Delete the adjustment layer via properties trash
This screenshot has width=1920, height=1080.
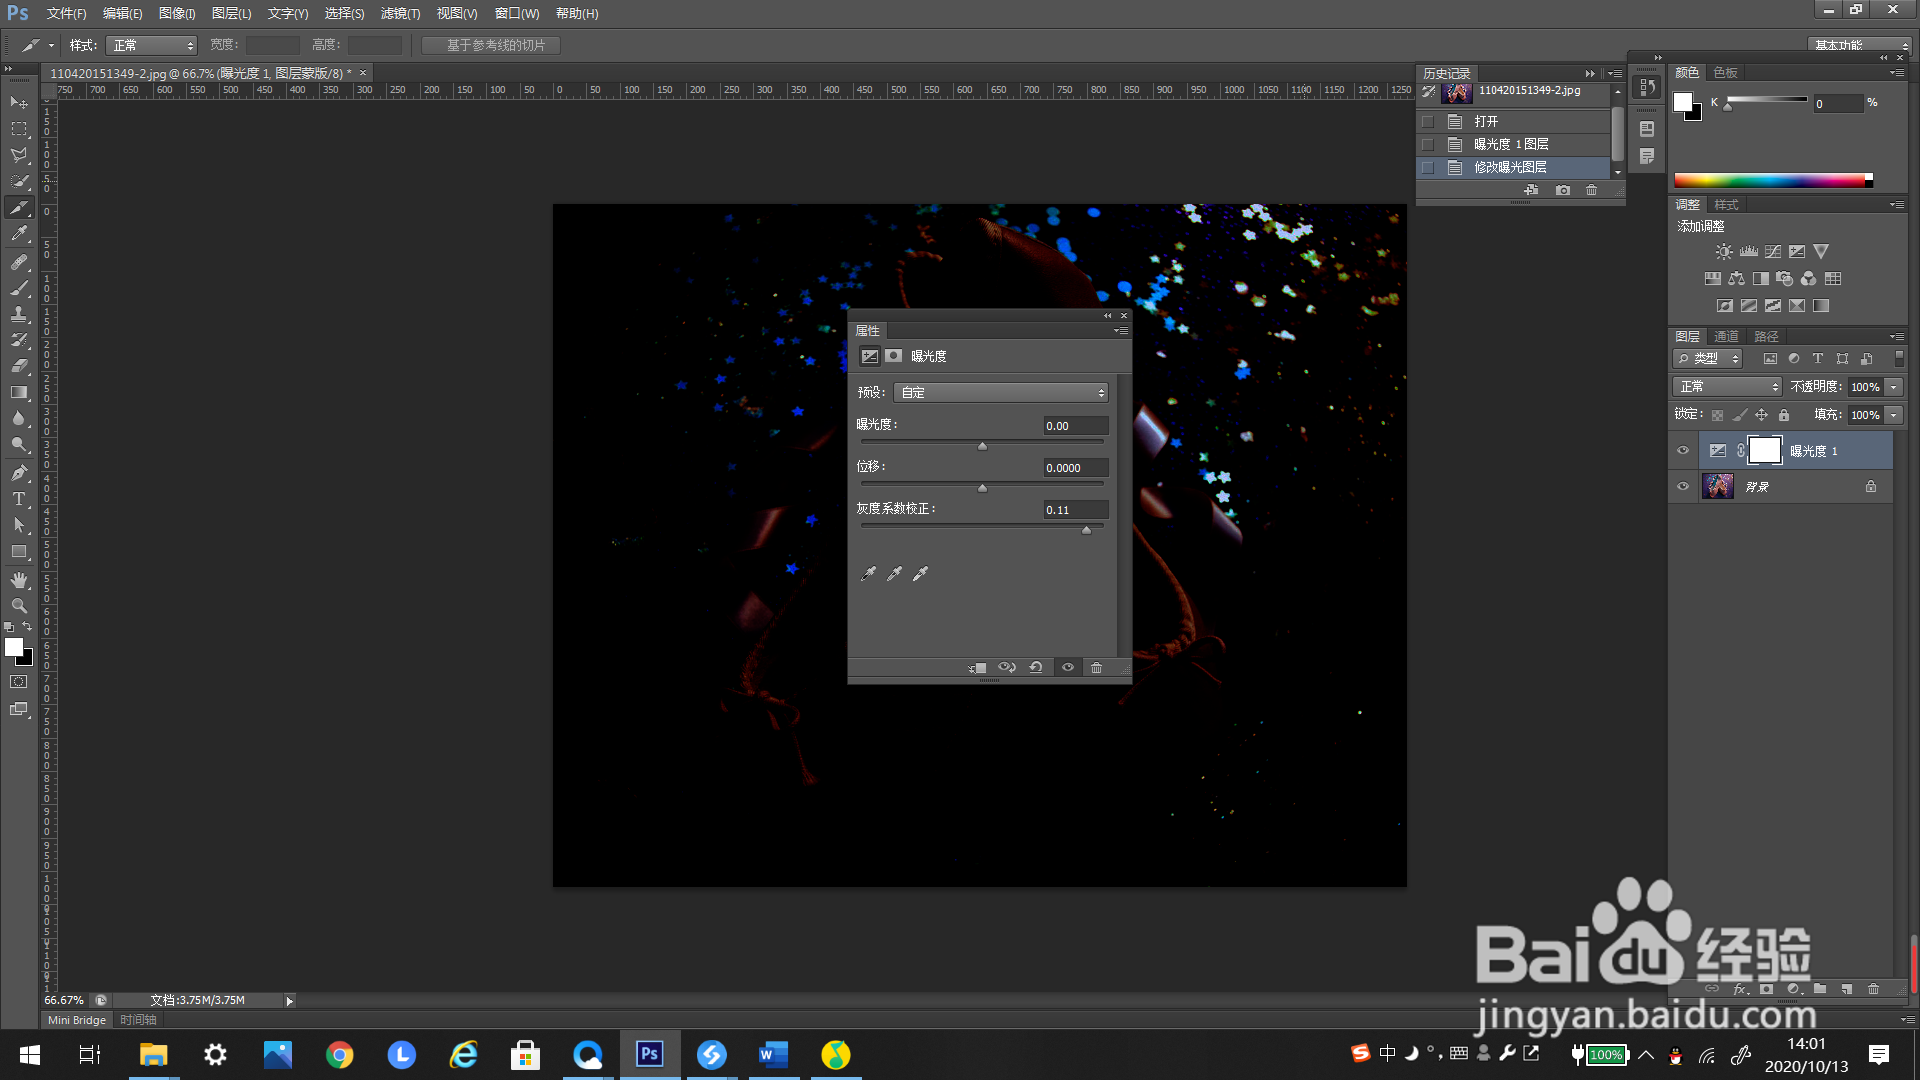[x=1096, y=668]
